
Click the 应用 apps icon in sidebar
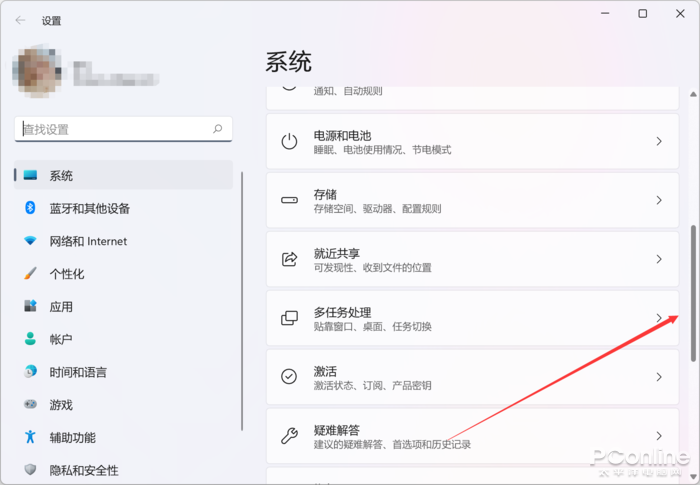tap(30, 306)
